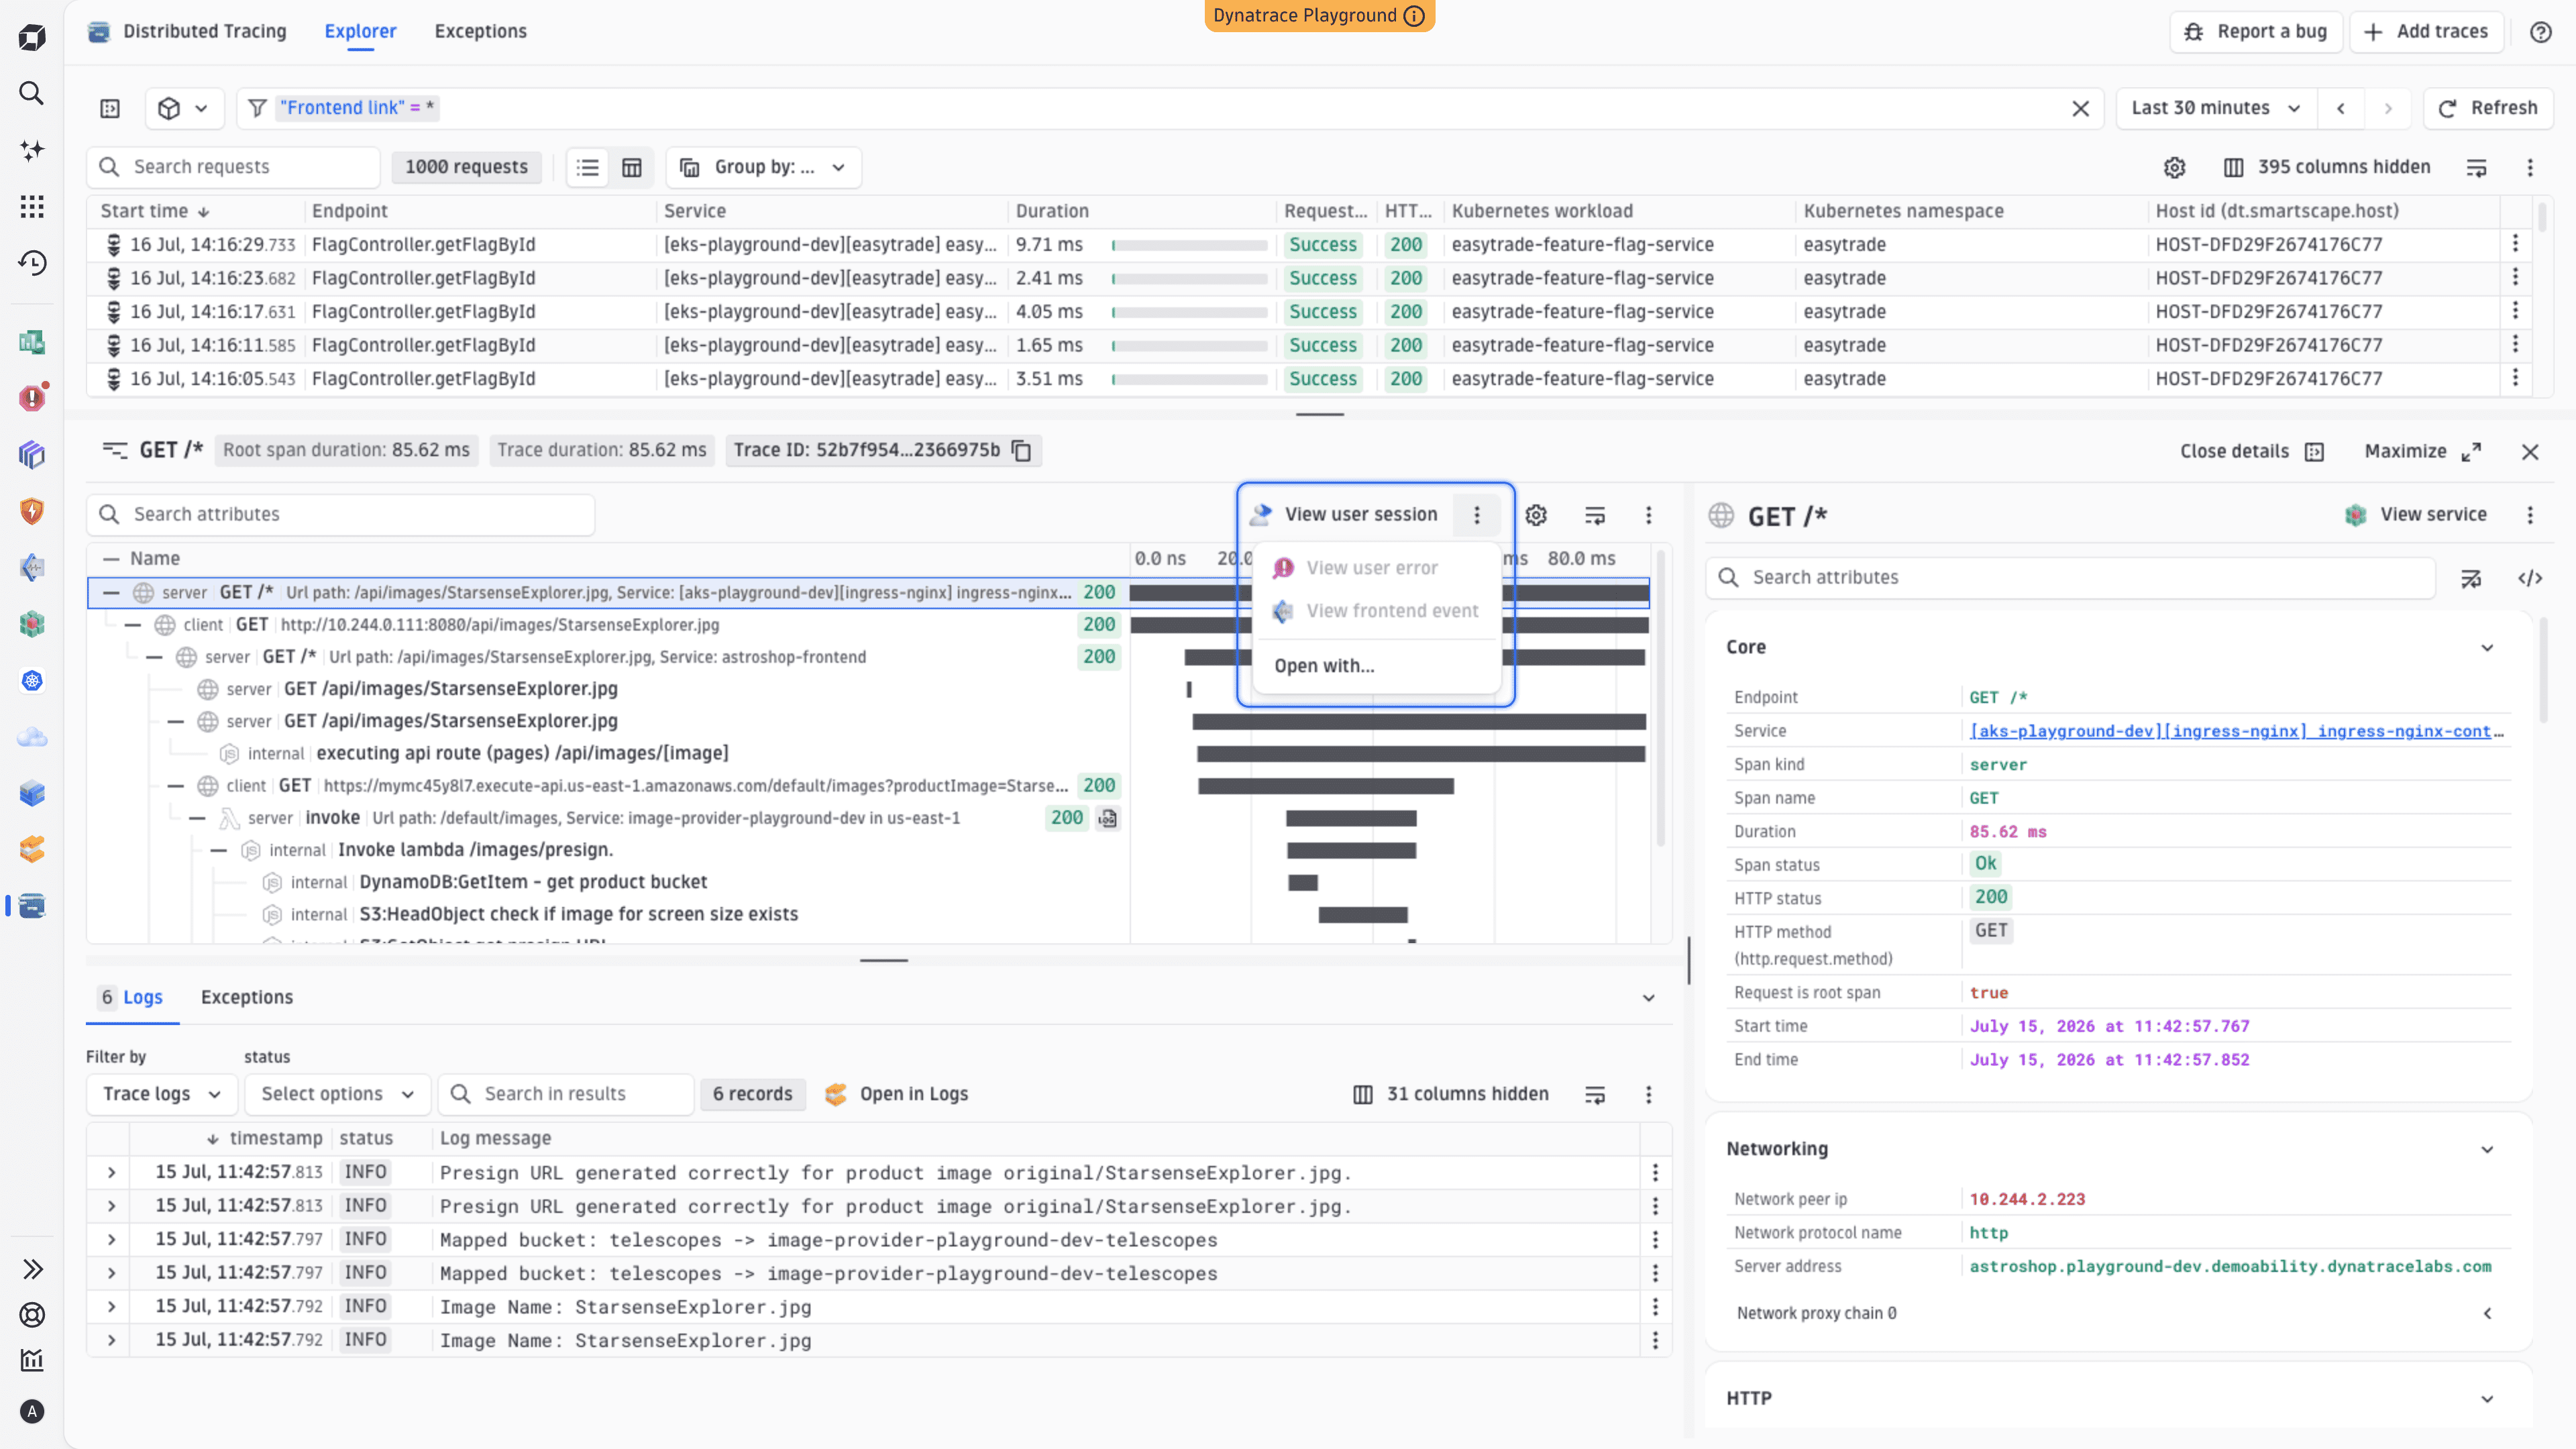This screenshot has width=2576, height=1449.
Task: Open the kebab menu beside View user session
Action: [1477, 515]
